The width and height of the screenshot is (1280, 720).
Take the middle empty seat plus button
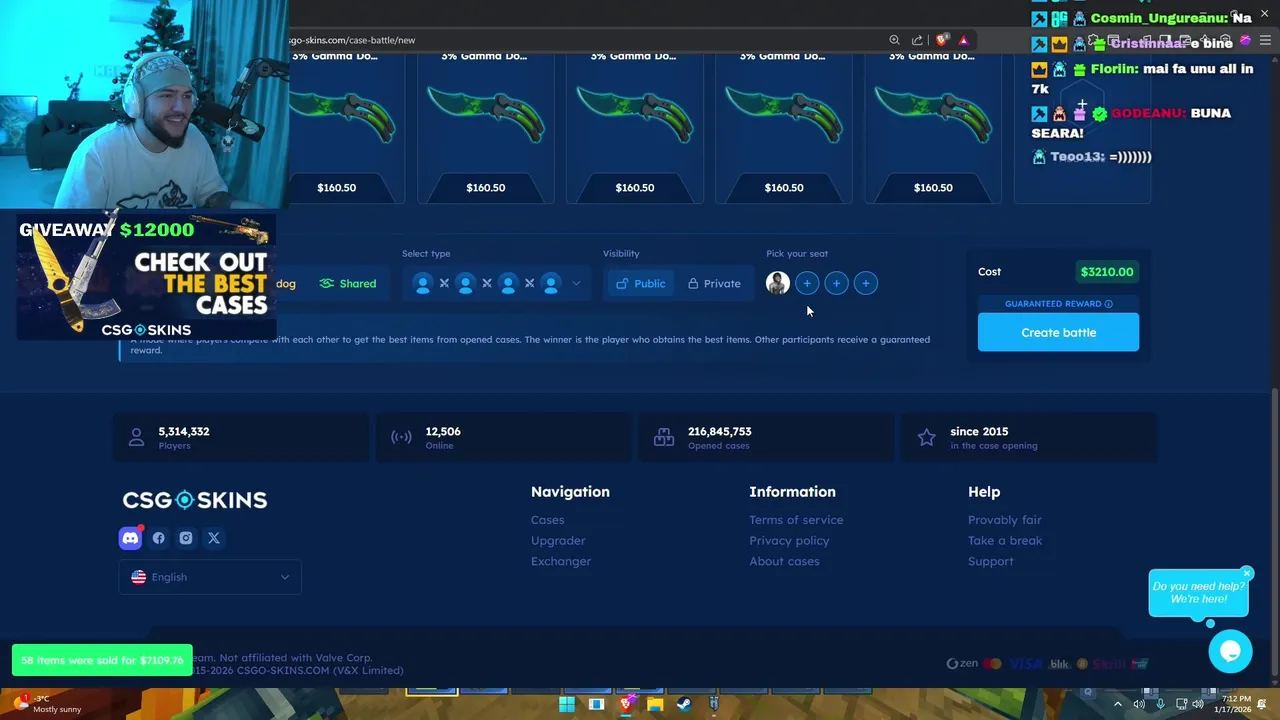pos(836,283)
